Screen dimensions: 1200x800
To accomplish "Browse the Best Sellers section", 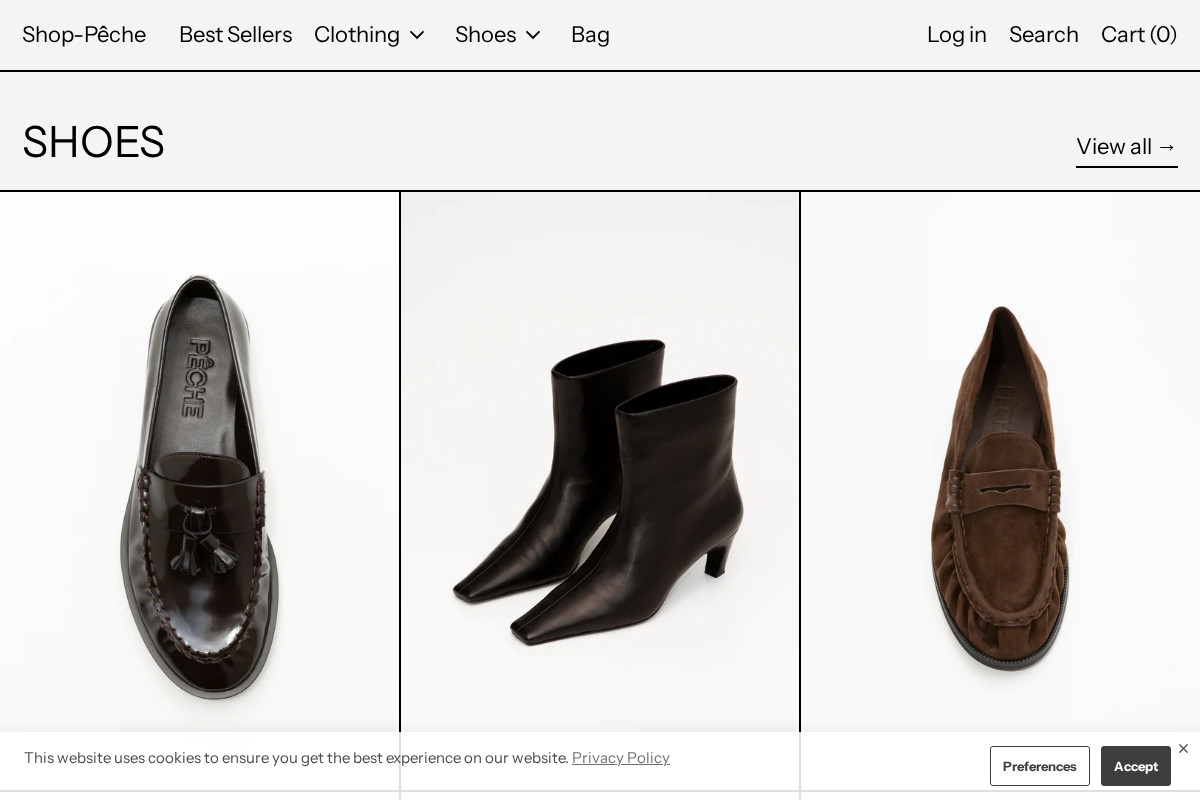I will (x=235, y=34).
